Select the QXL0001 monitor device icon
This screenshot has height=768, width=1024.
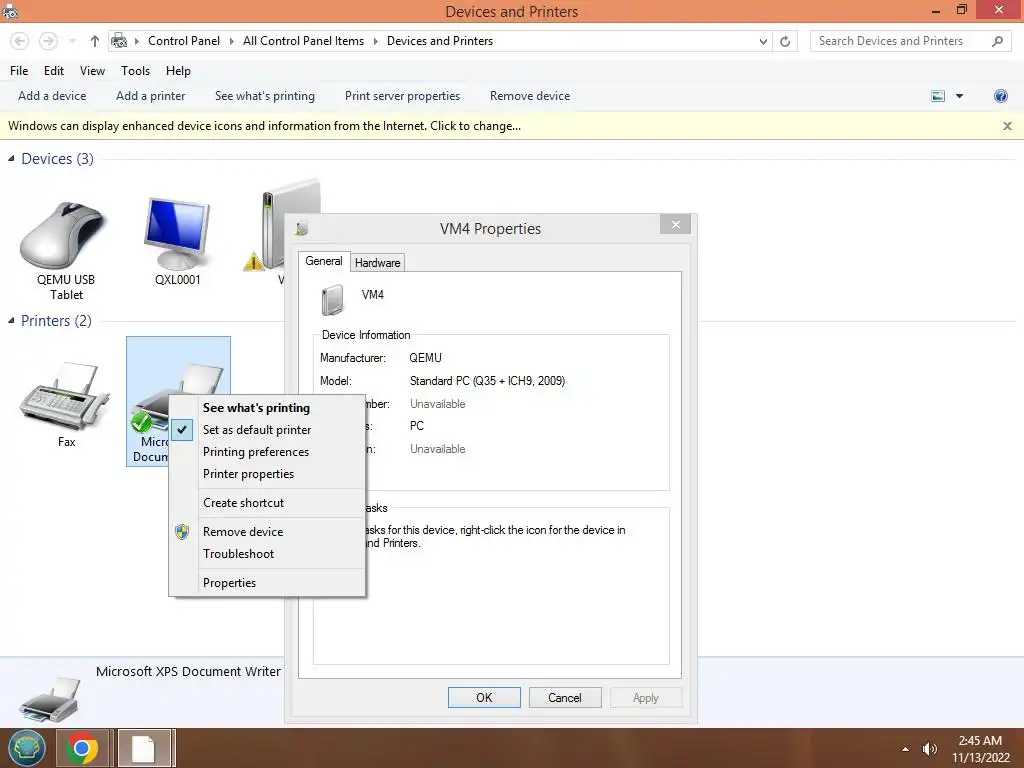tap(177, 234)
